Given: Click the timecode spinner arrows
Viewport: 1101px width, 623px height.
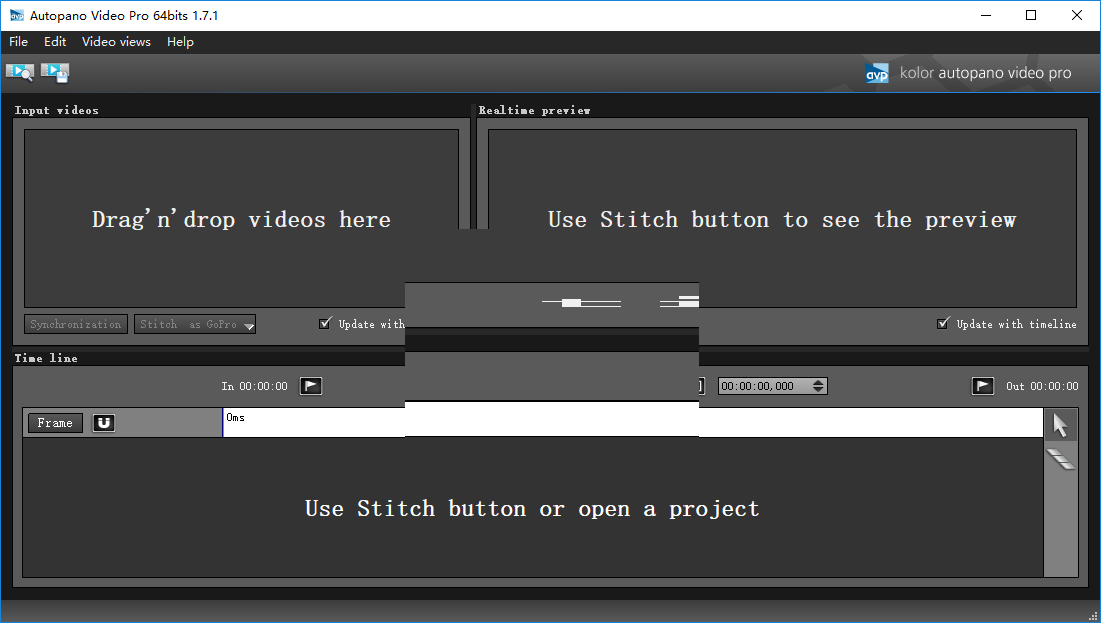Looking at the screenshot, I should pyautogui.click(x=818, y=386).
